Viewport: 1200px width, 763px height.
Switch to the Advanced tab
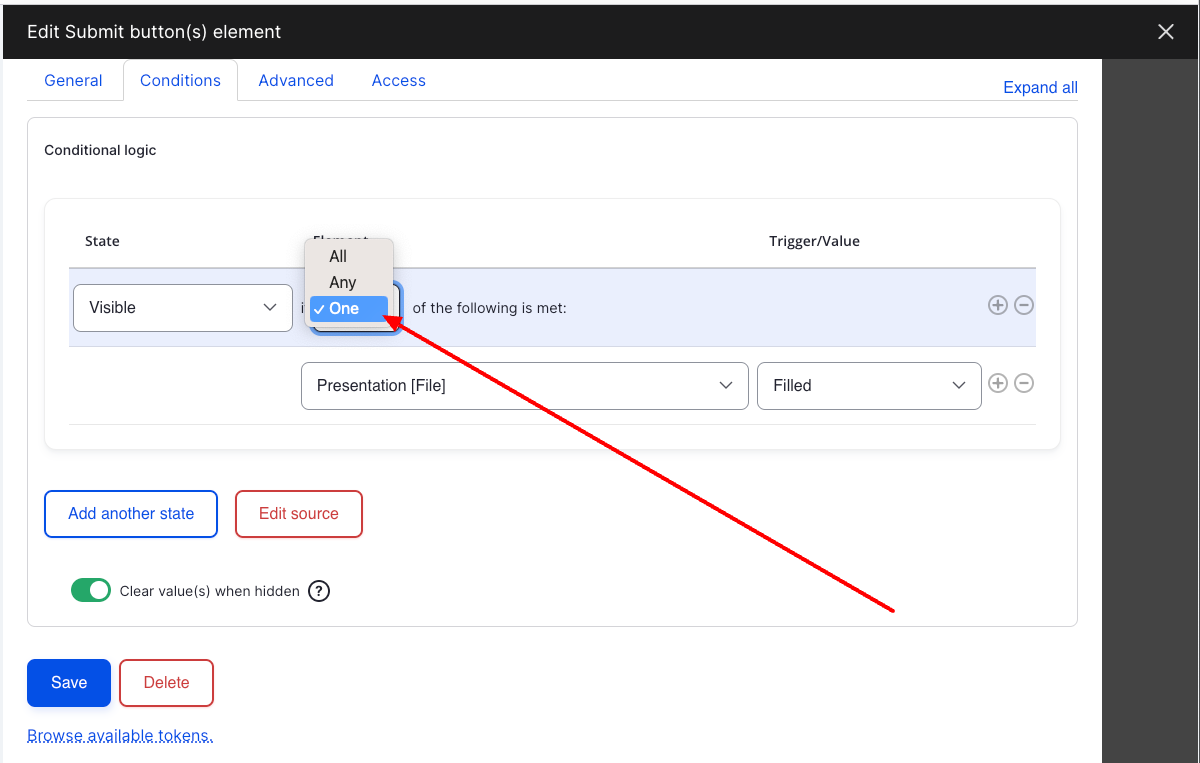click(x=296, y=80)
